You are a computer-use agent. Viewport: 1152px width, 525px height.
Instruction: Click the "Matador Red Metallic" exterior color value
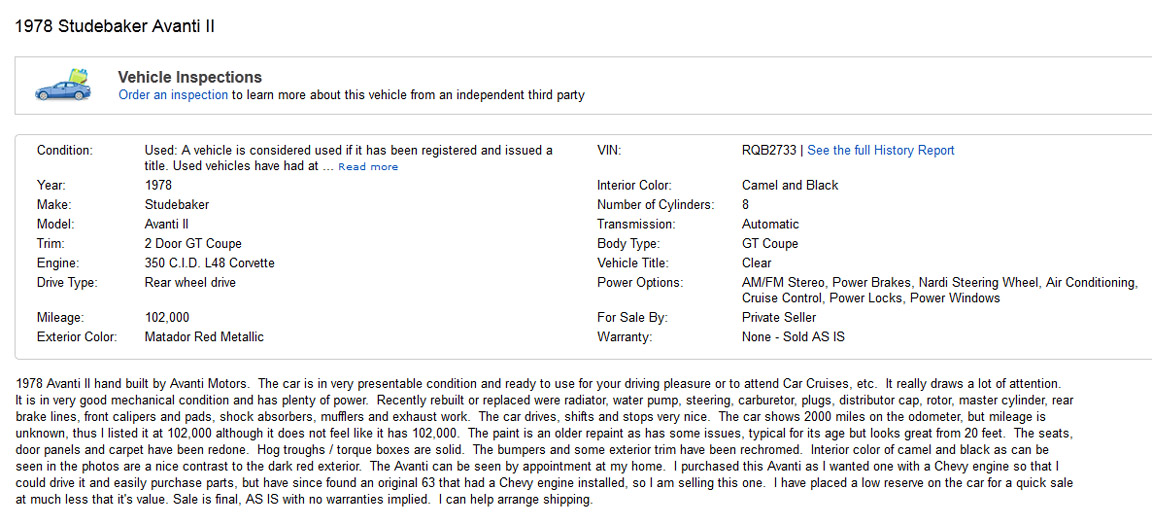point(204,337)
